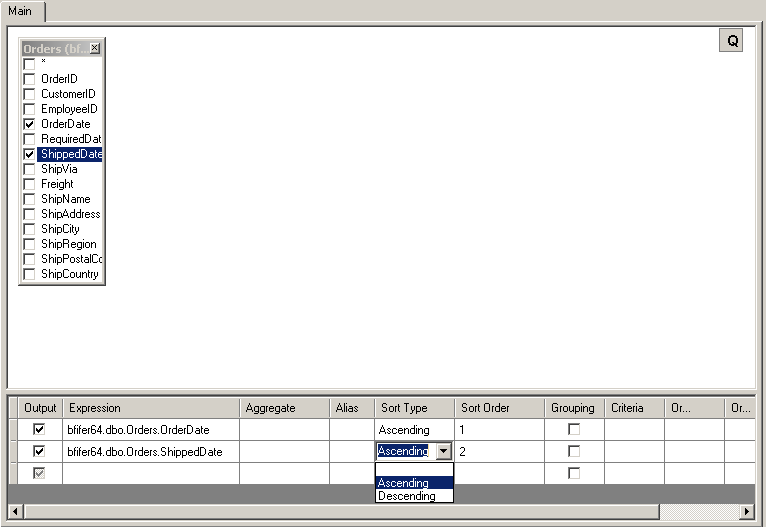The height and width of the screenshot is (527, 766).
Task: Switch to the Main tab
Action: click(x=21, y=9)
